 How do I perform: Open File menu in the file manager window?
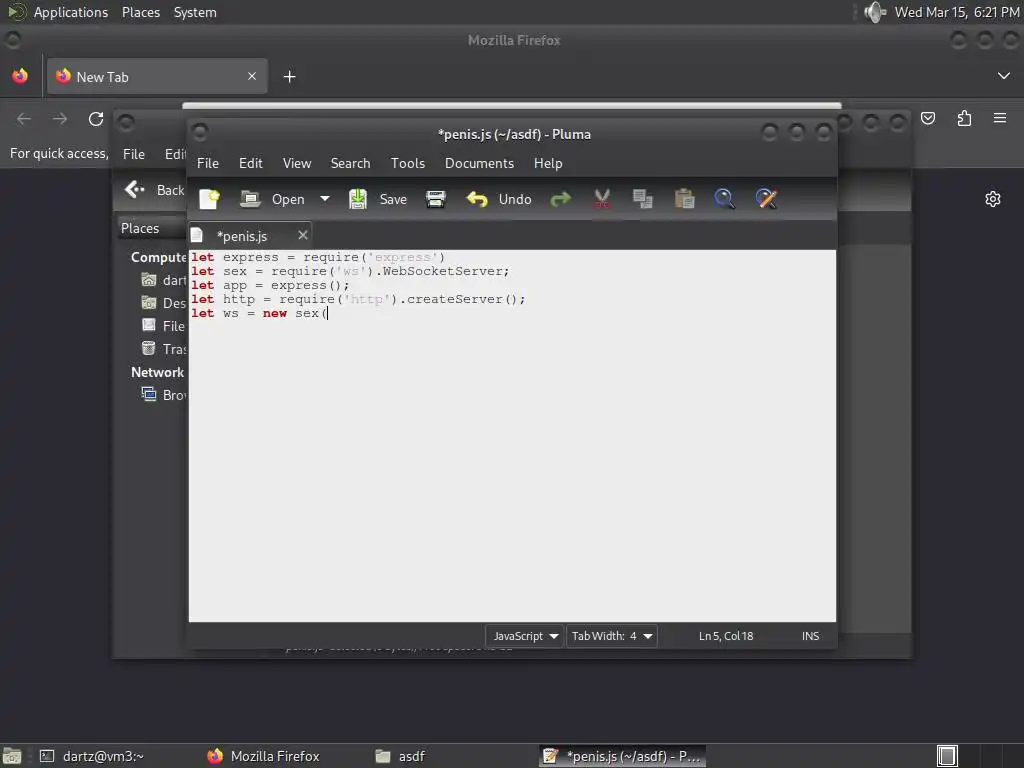point(134,154)
